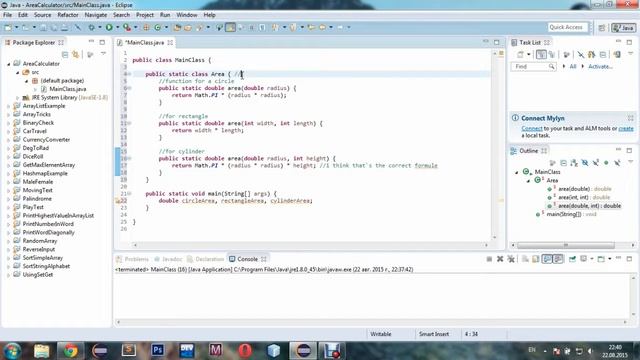This screenshot has width=640, height=360.
Task: Toggle Hide Local Types in Outline
Action: tap(617, 163)
